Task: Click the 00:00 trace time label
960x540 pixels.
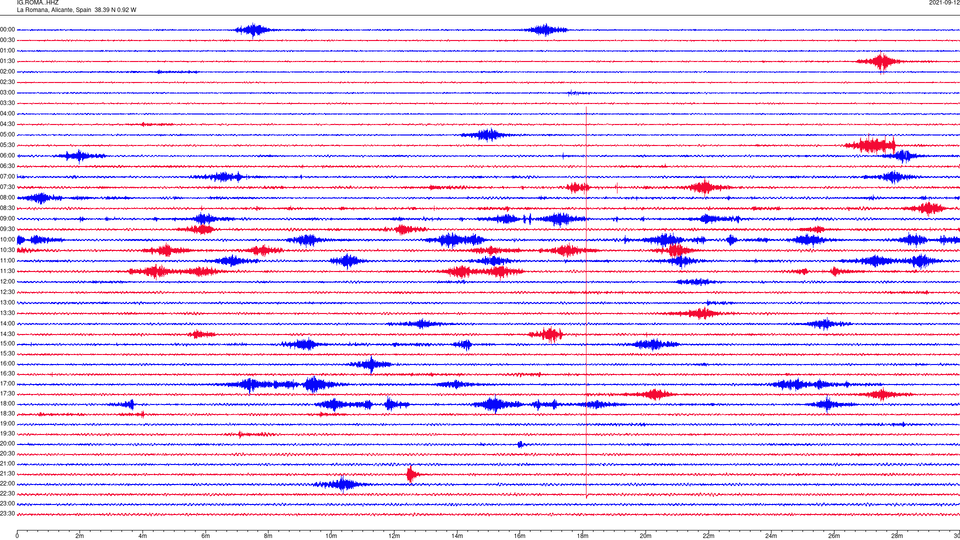Action: click(x=7, y=29)
